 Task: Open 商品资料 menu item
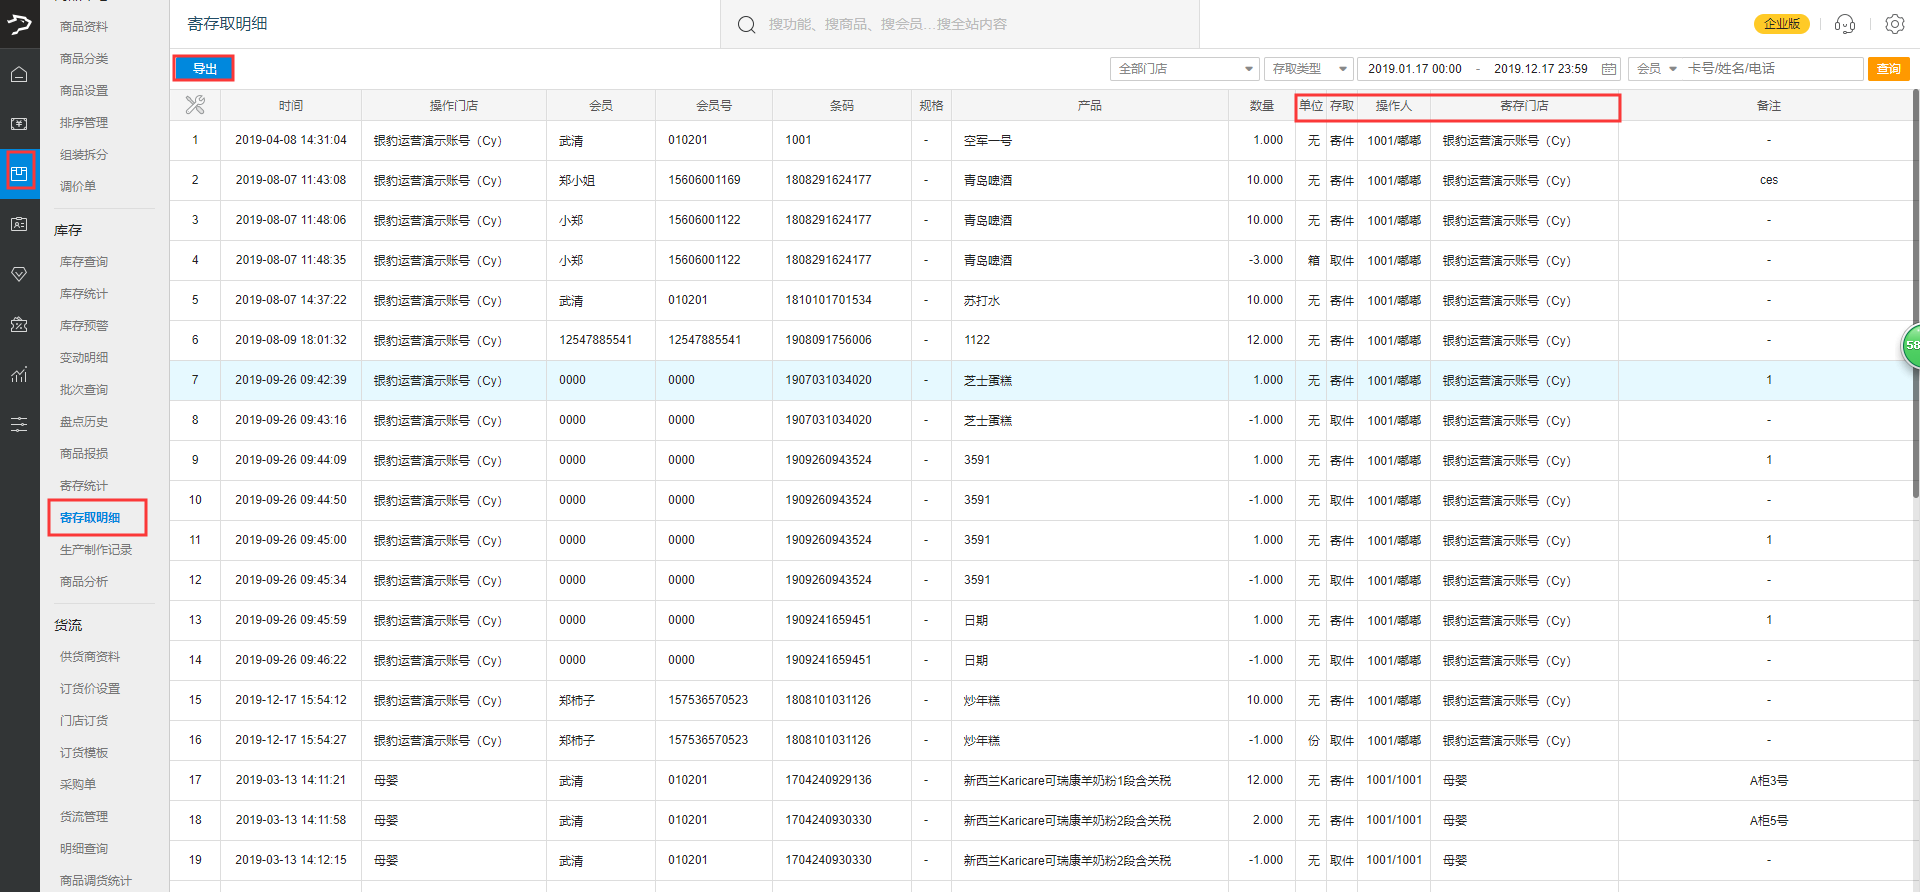pyautogui.click(x=84, y=27)
